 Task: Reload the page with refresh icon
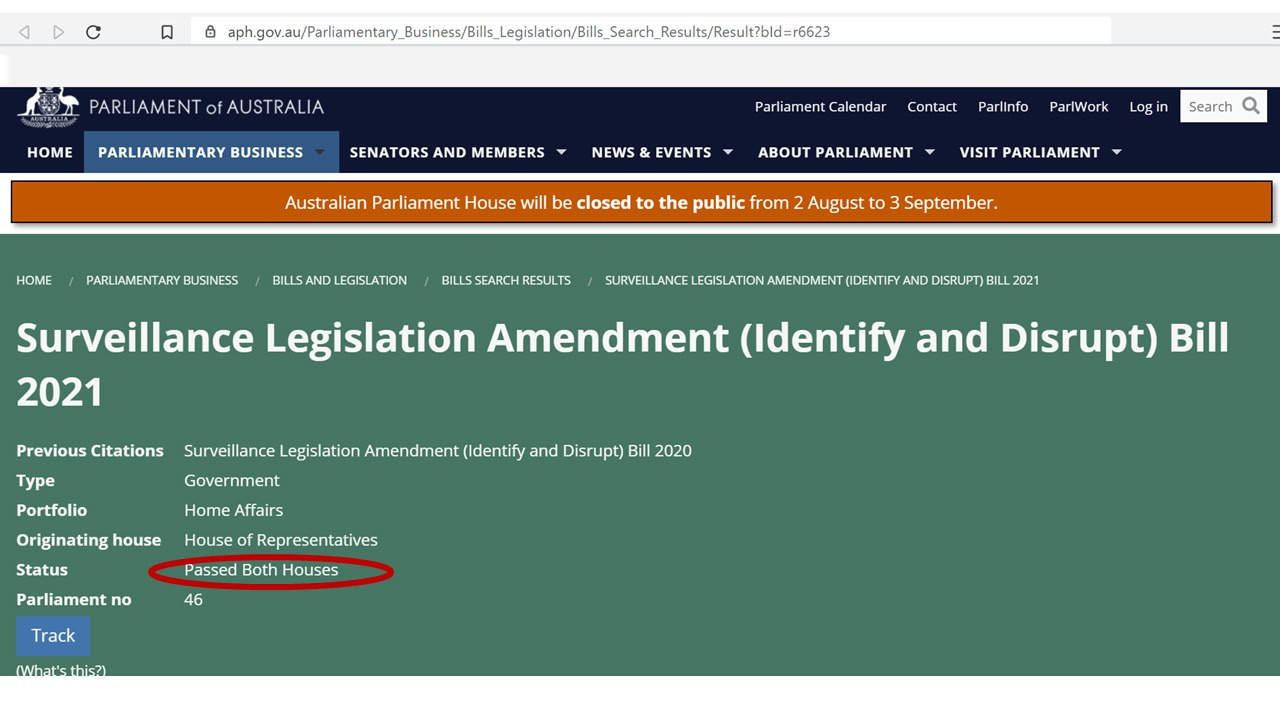[93, 32]
